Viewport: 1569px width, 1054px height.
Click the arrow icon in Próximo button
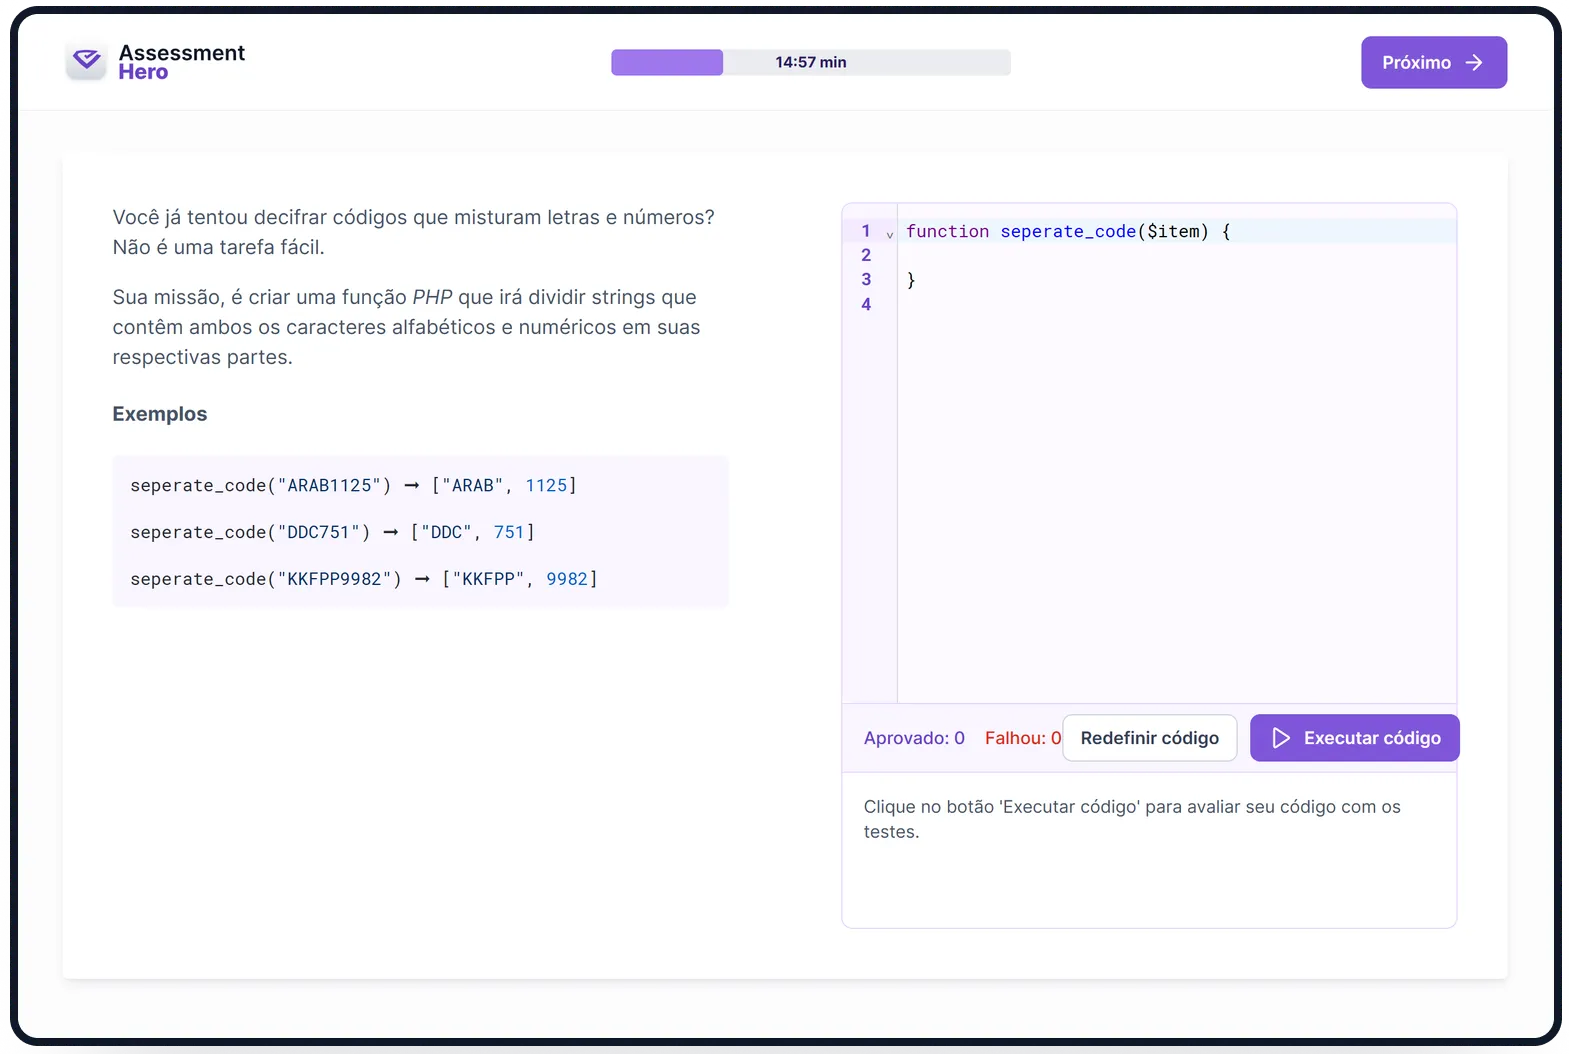click(x=1474, y=62)
